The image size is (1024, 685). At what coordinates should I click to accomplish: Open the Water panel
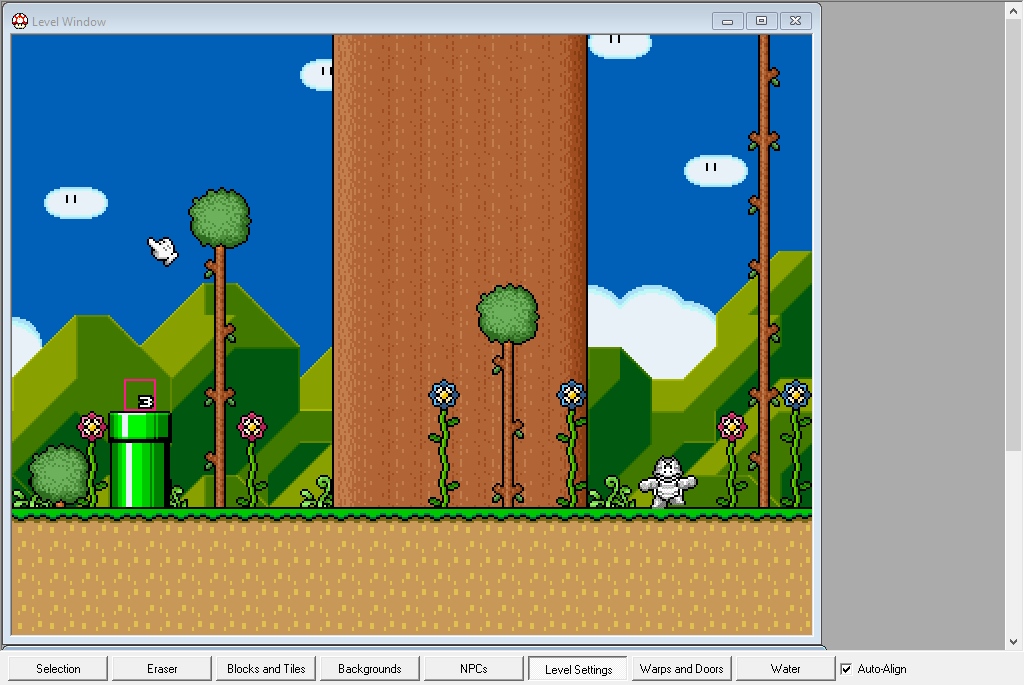(786, 669)
